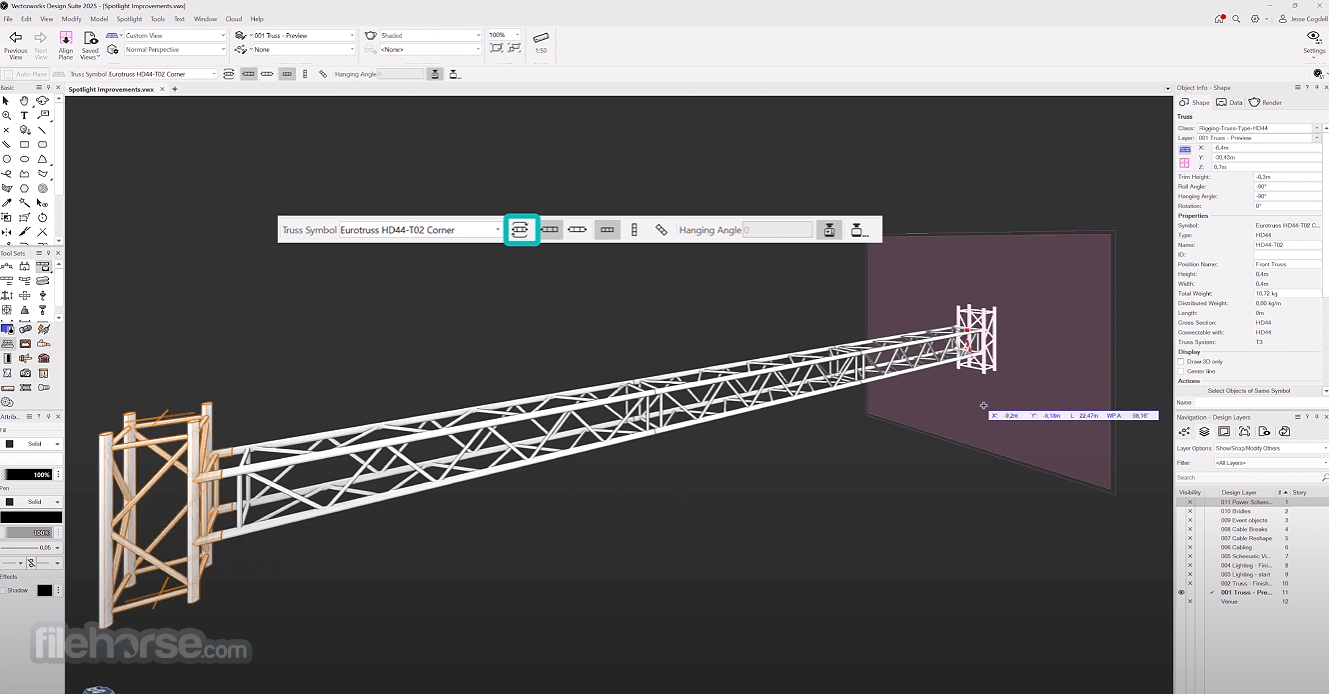Open the Spotlight menu
Image resolution: width=1329 pixels, height=694 pixels.
(x=129, y=19)
